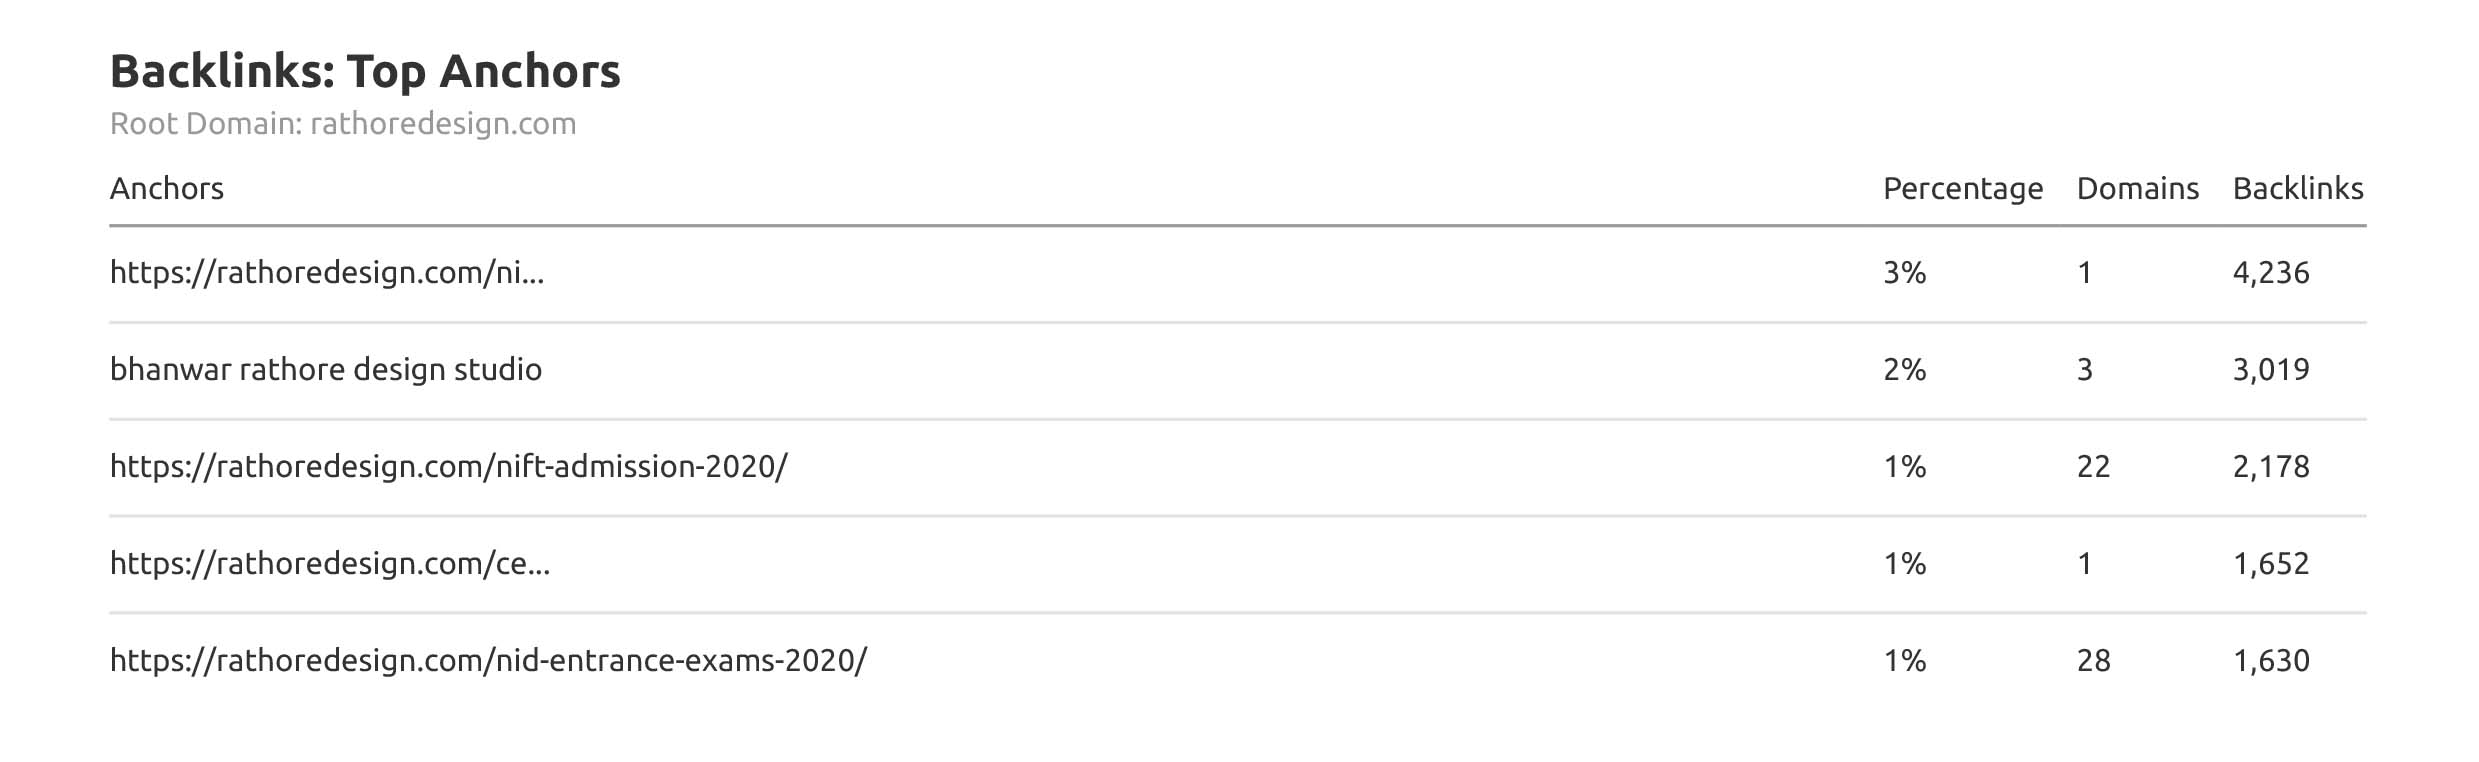
Task: Click the Anchors column header
Action: pyautogui.click(x=167, y=189)
